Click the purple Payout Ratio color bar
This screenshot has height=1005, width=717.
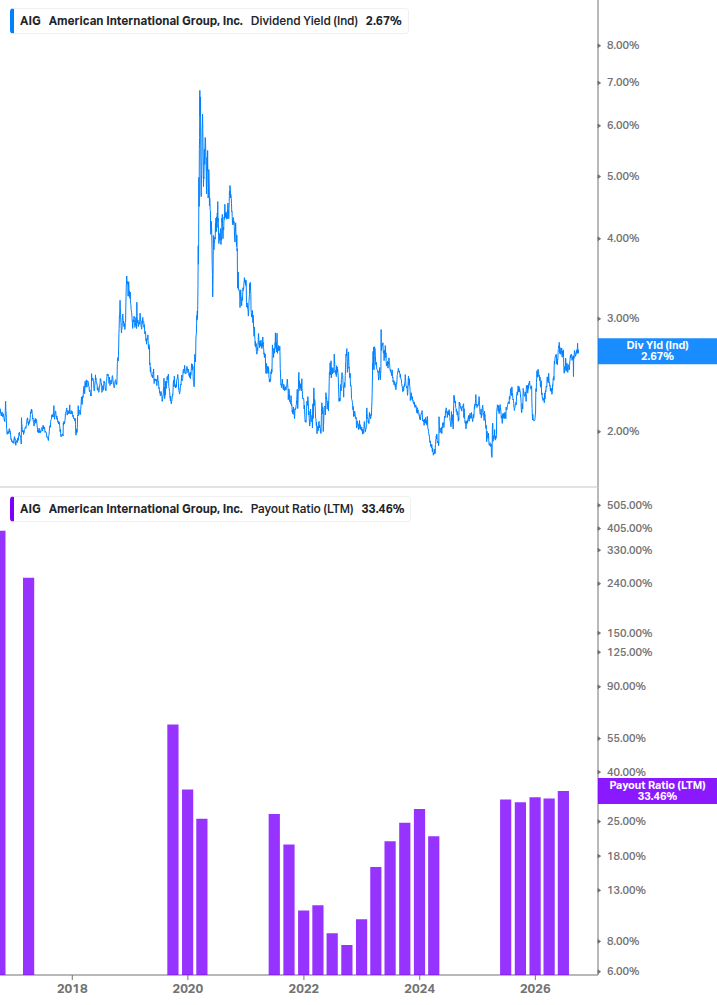point(12,509)
